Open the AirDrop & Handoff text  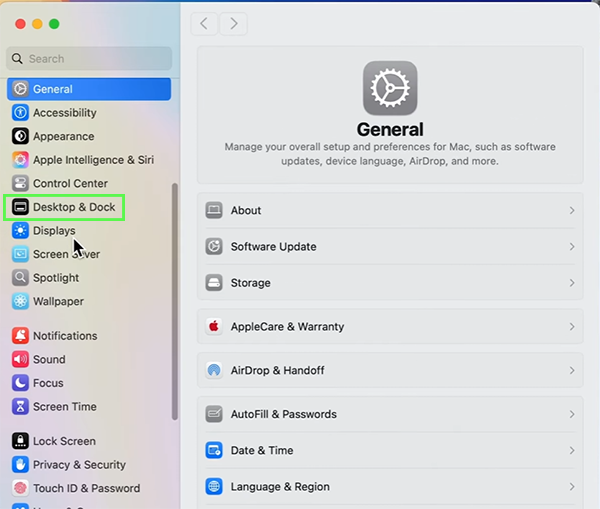tap(277, 370)
